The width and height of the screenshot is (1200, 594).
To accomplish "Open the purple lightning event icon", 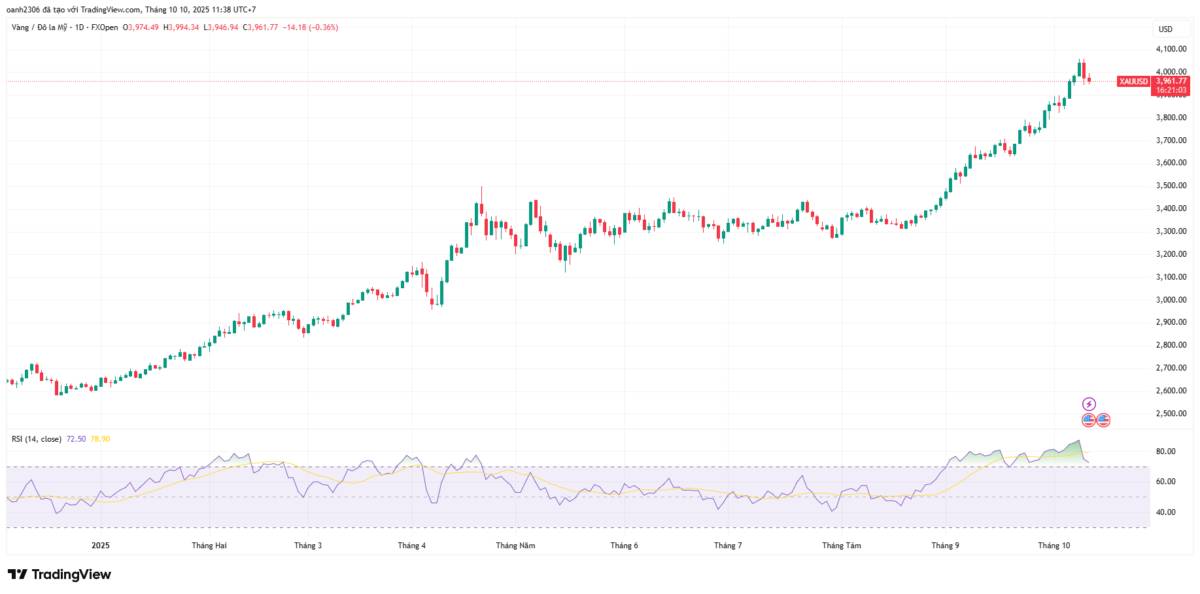I will (1088, 404).
